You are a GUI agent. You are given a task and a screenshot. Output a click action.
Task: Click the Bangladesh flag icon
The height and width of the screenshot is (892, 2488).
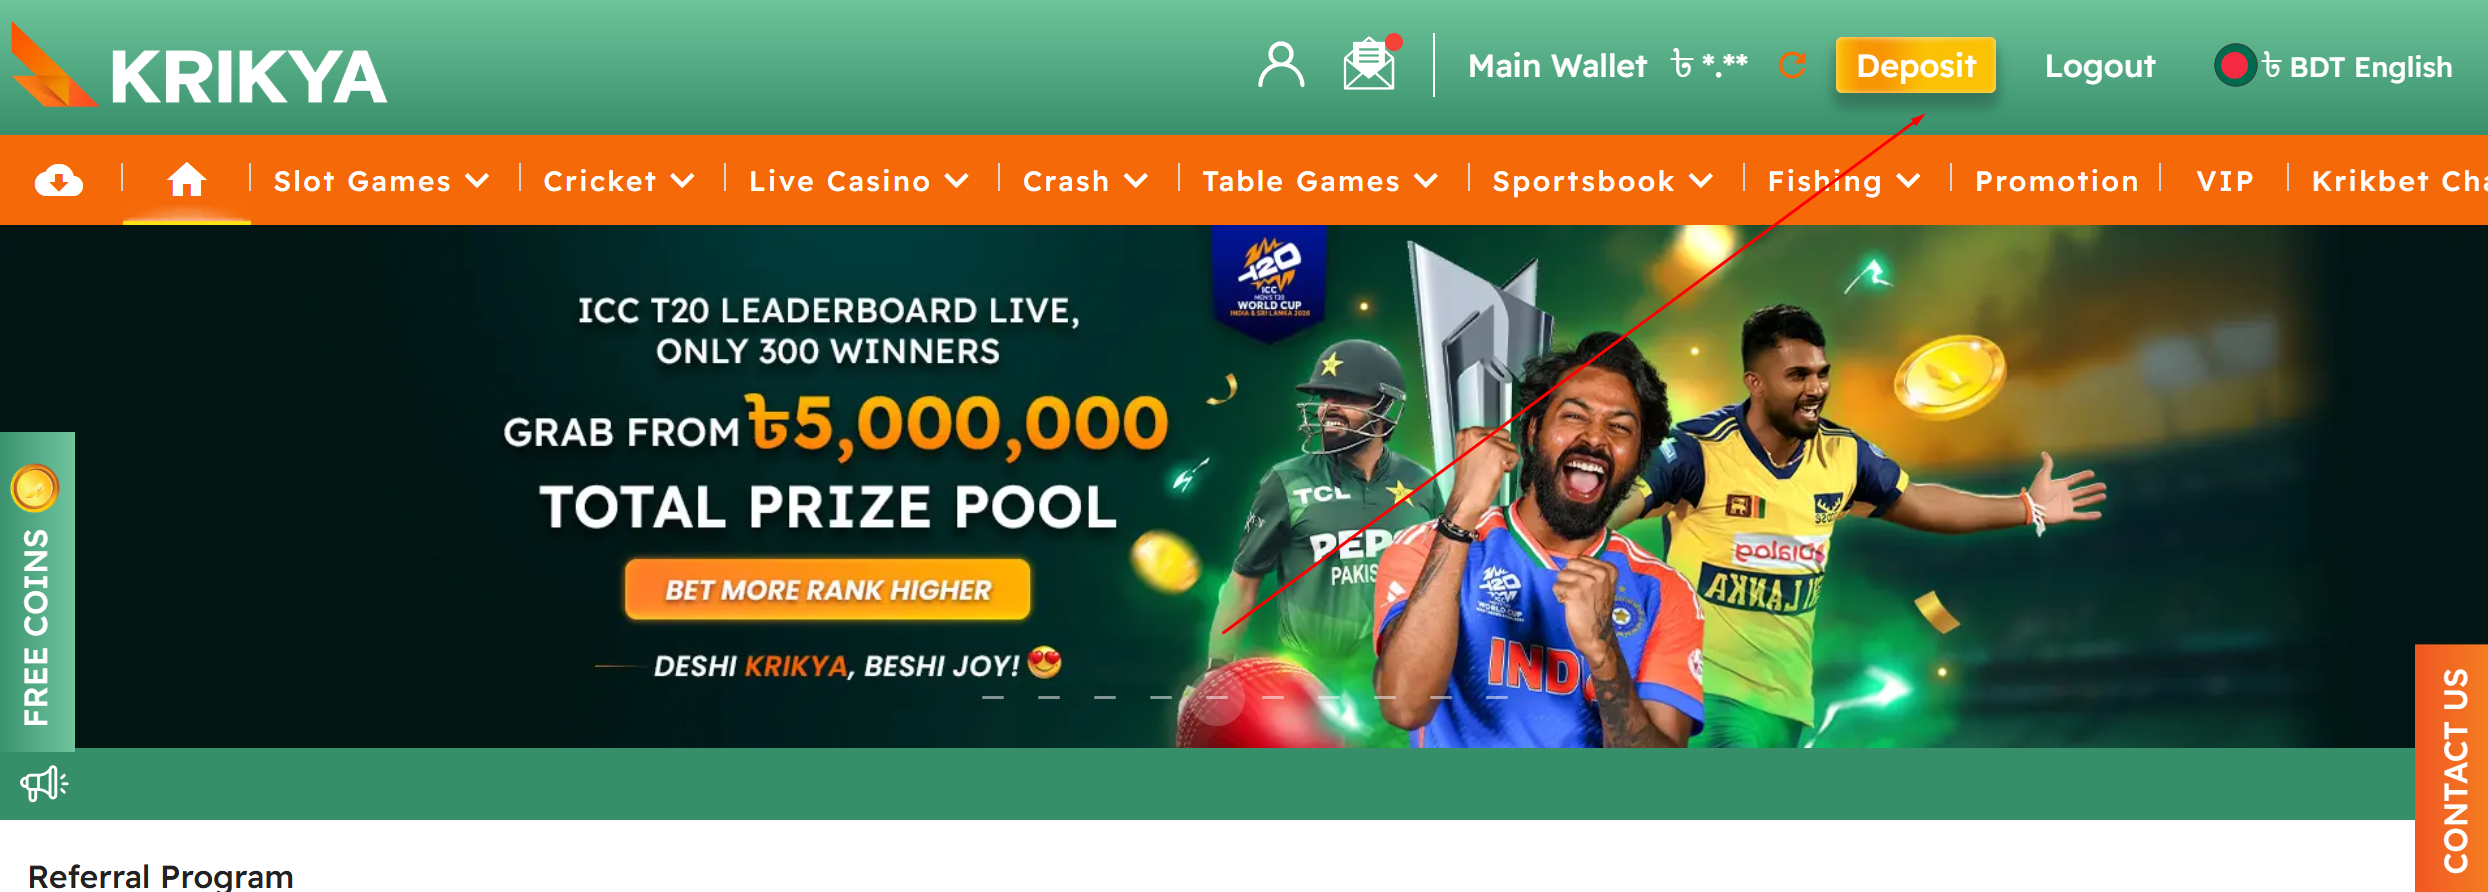pos(2234,66)
